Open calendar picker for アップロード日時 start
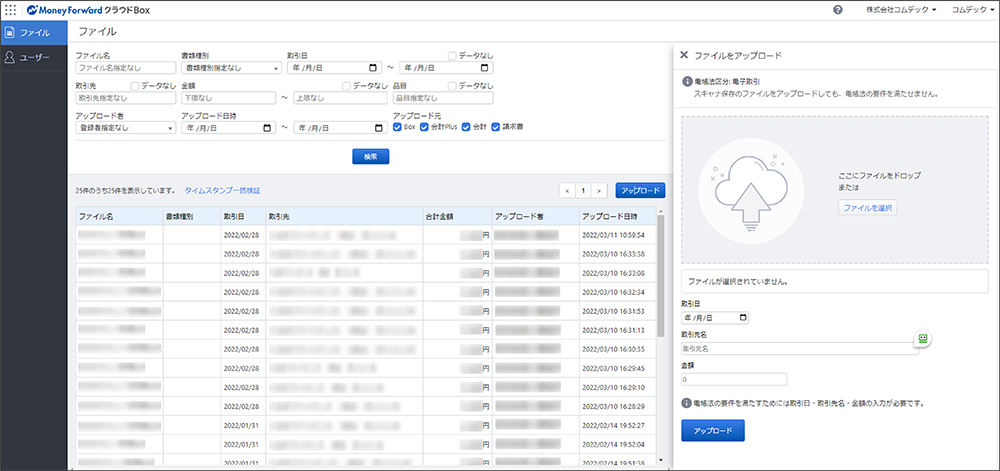 (x=267, y=128)
